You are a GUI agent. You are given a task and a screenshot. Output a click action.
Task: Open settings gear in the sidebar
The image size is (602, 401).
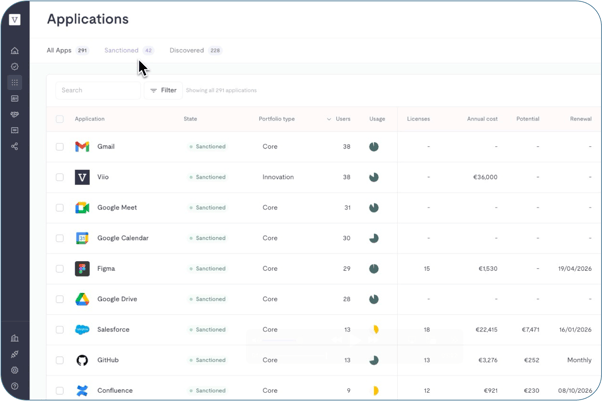[x=15, y=370]
